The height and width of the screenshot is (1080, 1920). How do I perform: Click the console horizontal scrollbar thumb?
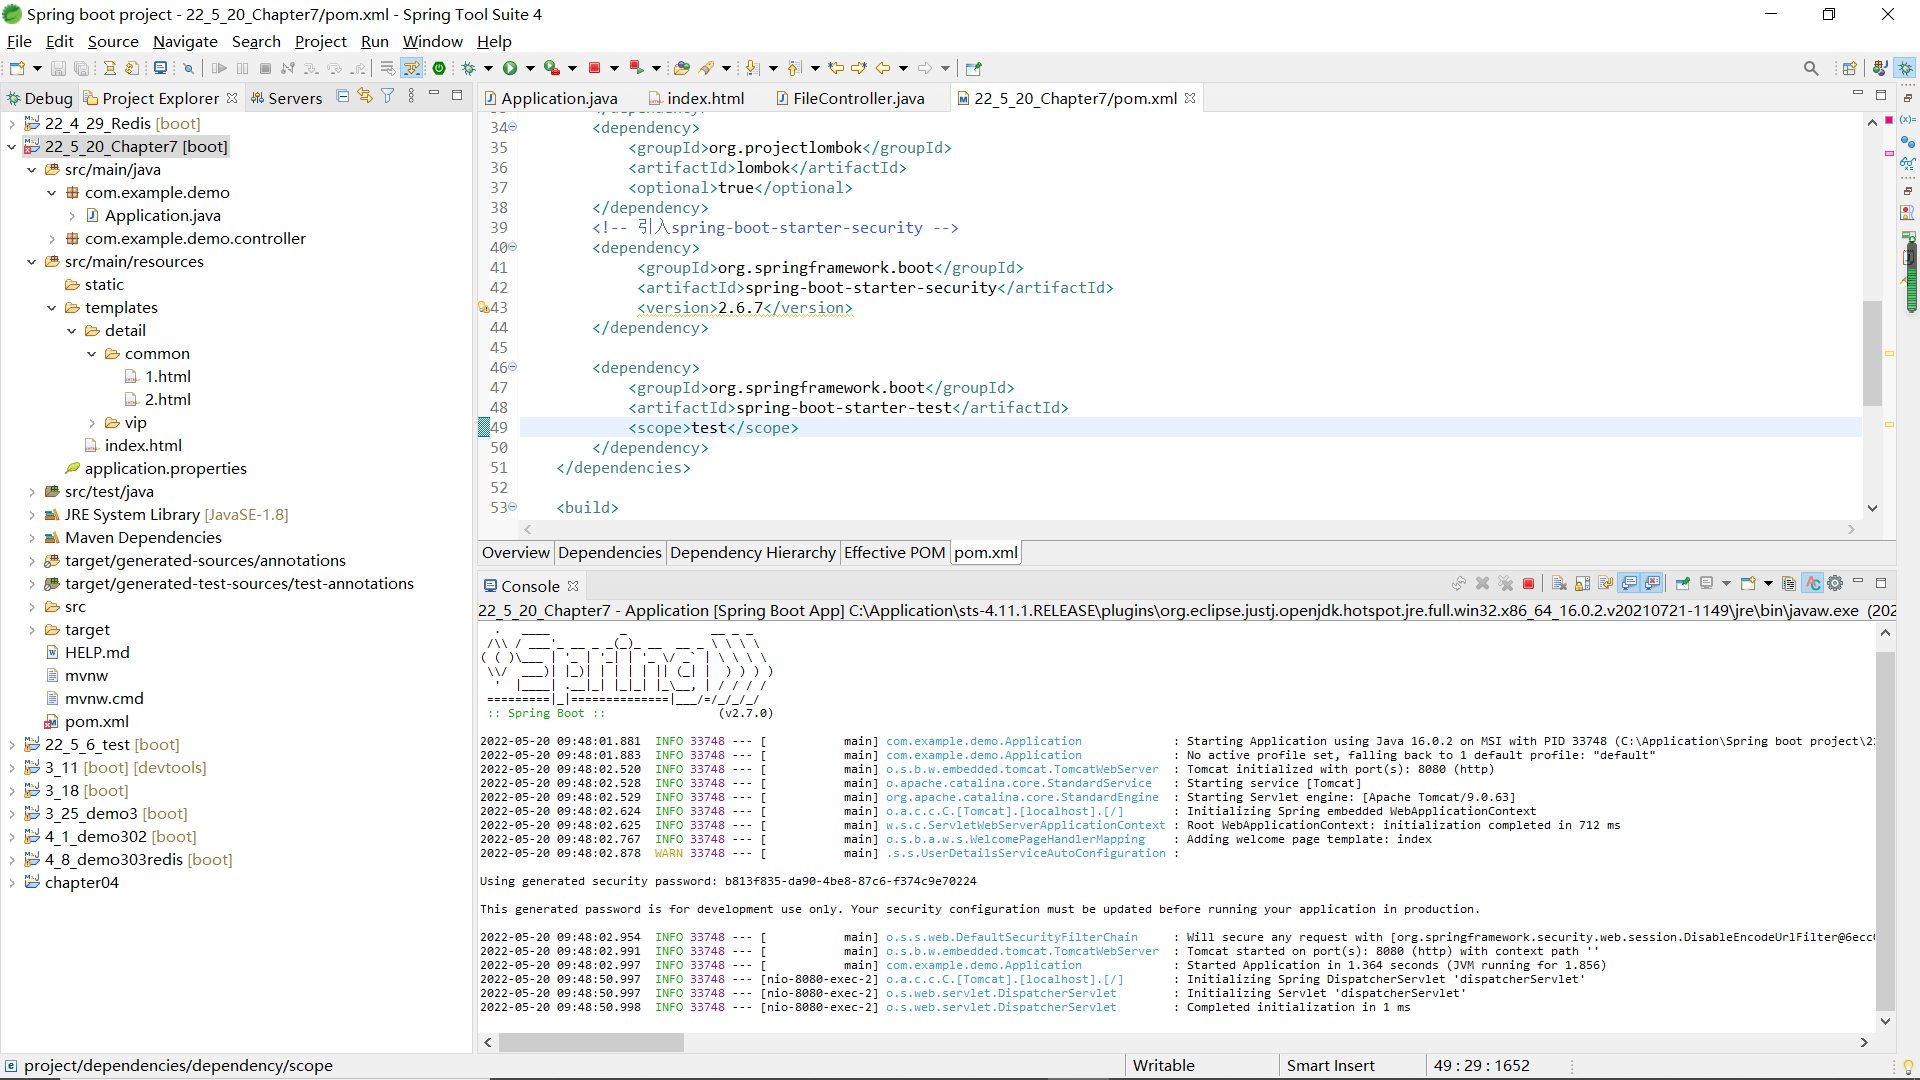coord(591,1042)
